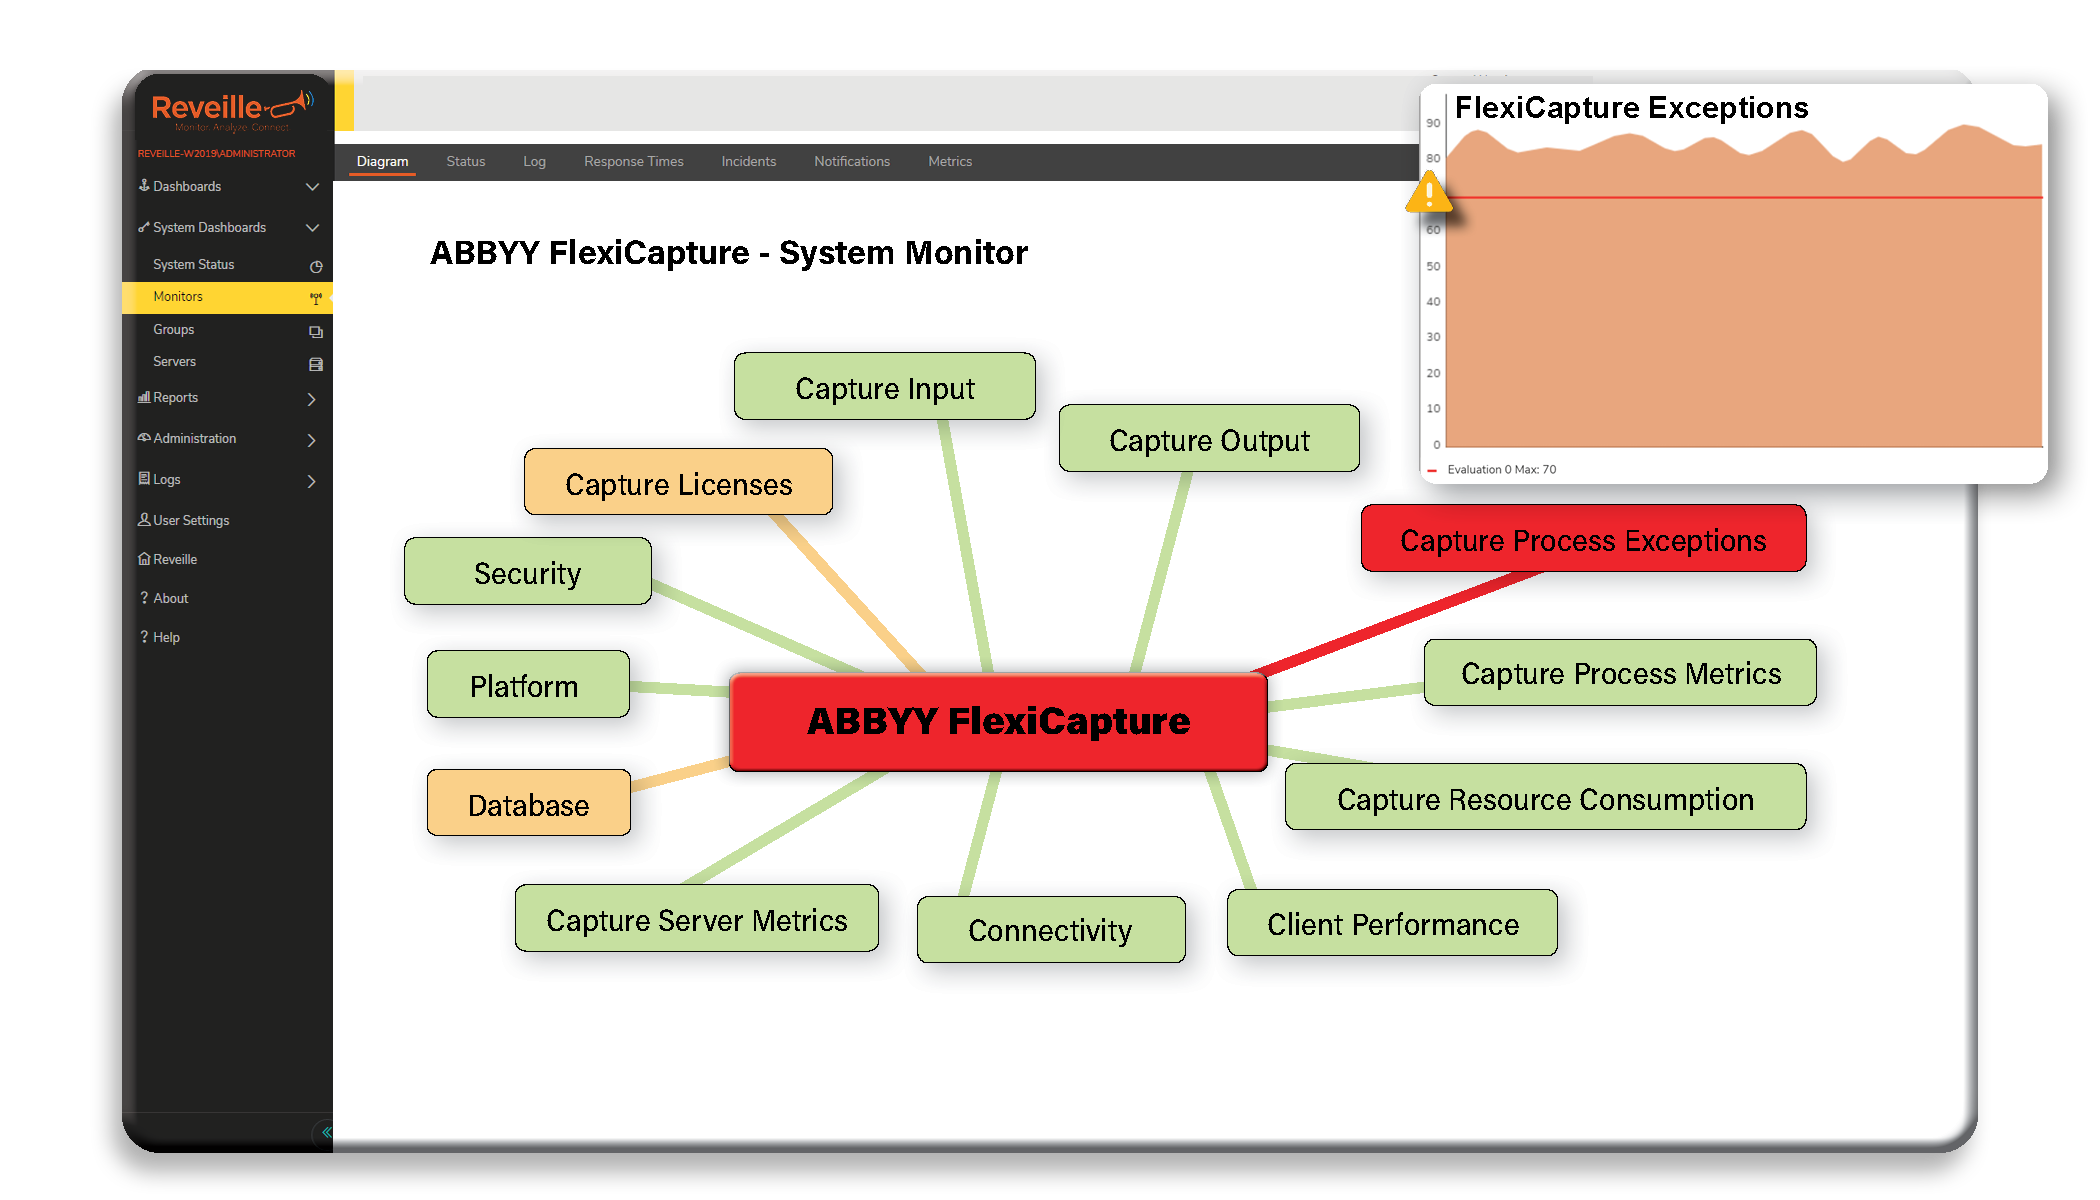The image size is (2100, 1200).
Task: Click the Reveille home icon in sidebar
Action: (144, 559)
